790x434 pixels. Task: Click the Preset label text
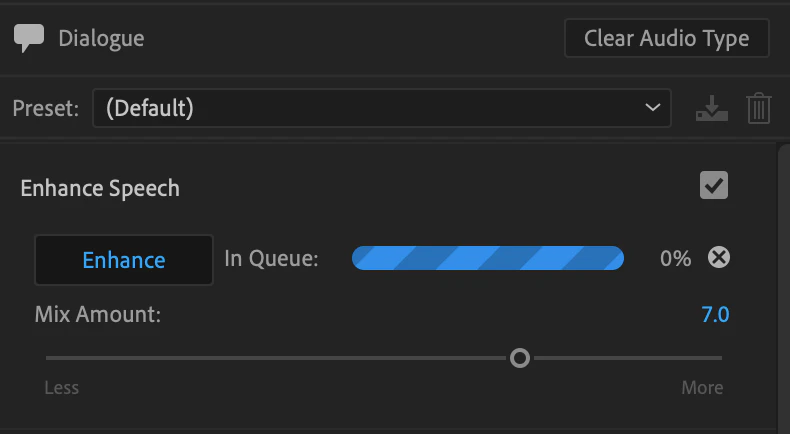point(46,108)
